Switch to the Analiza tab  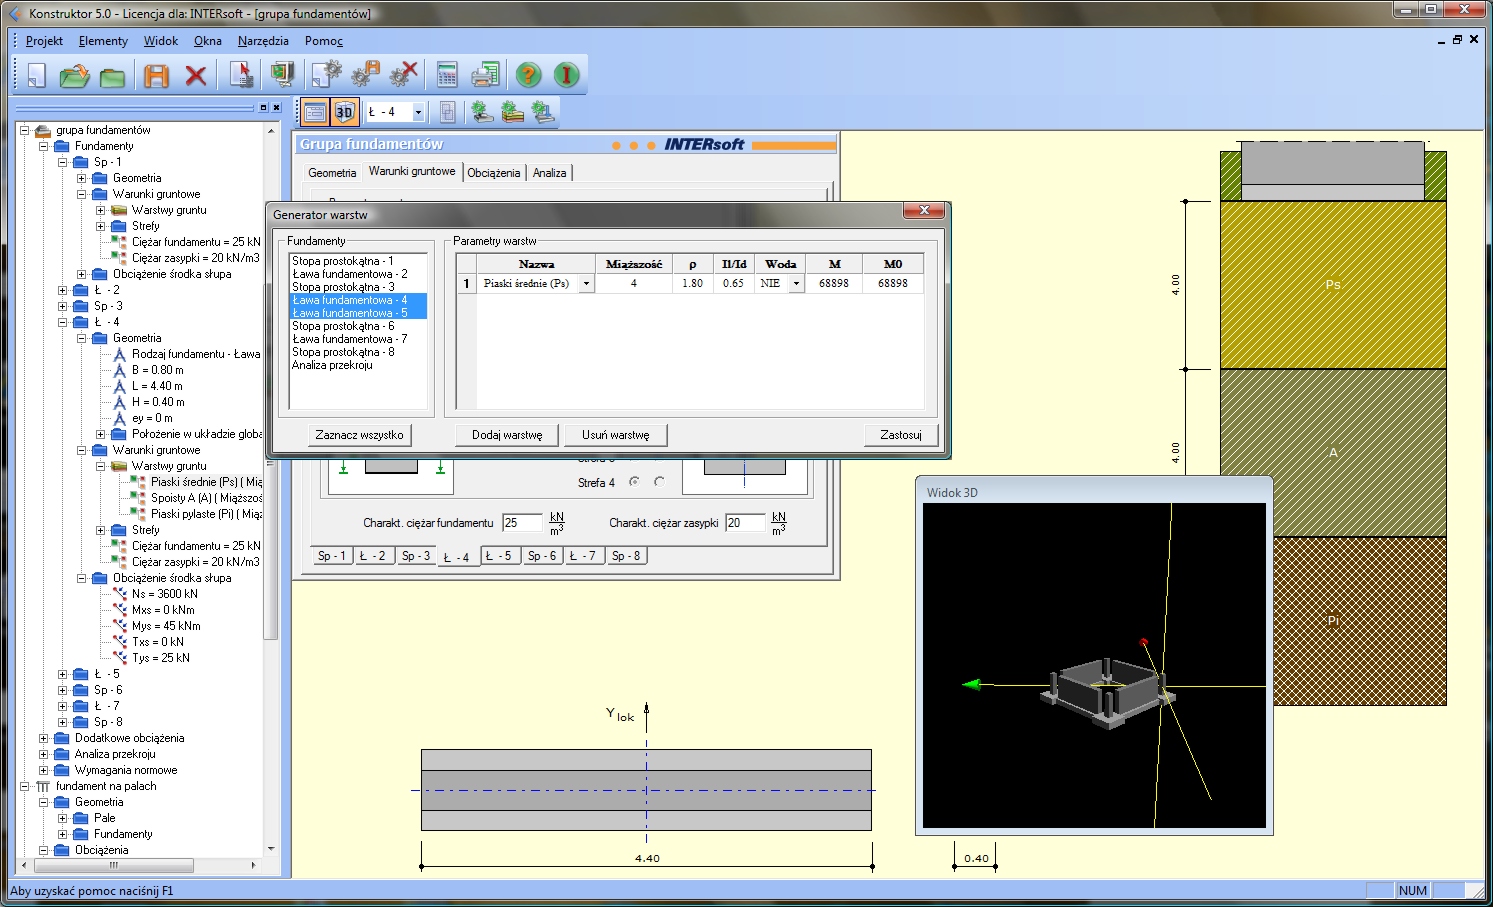click(549, 173)
